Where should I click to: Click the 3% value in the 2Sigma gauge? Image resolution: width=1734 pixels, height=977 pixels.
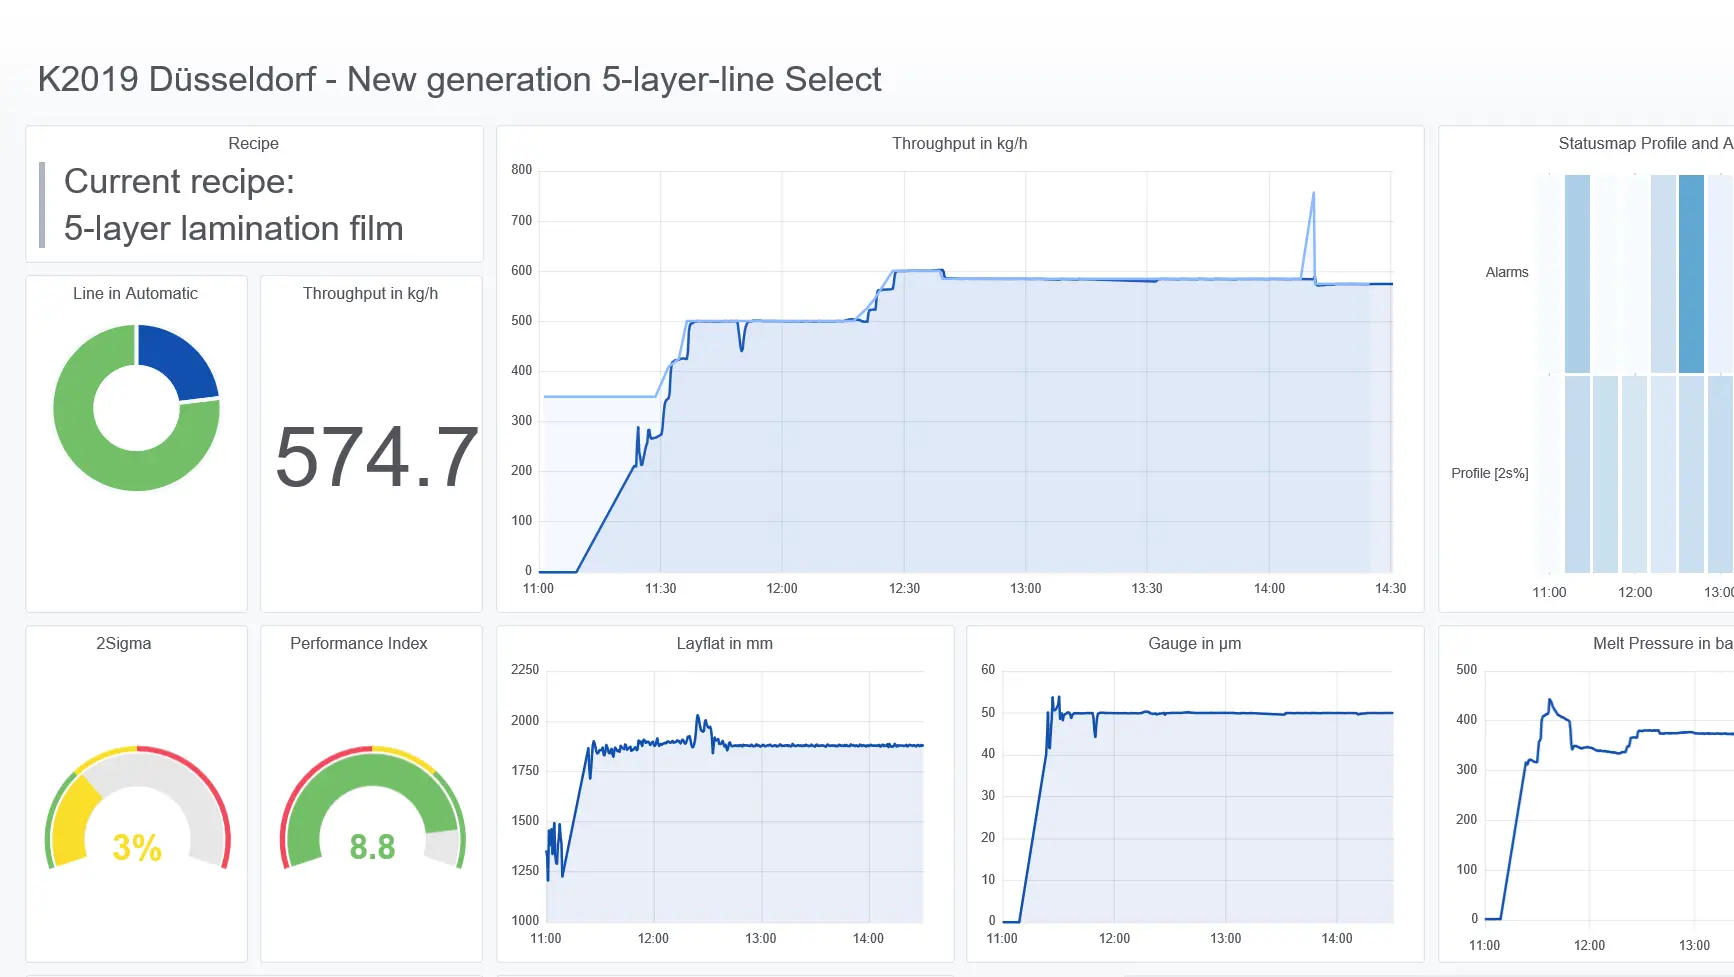pyautogui.click(x=137, y=847)
